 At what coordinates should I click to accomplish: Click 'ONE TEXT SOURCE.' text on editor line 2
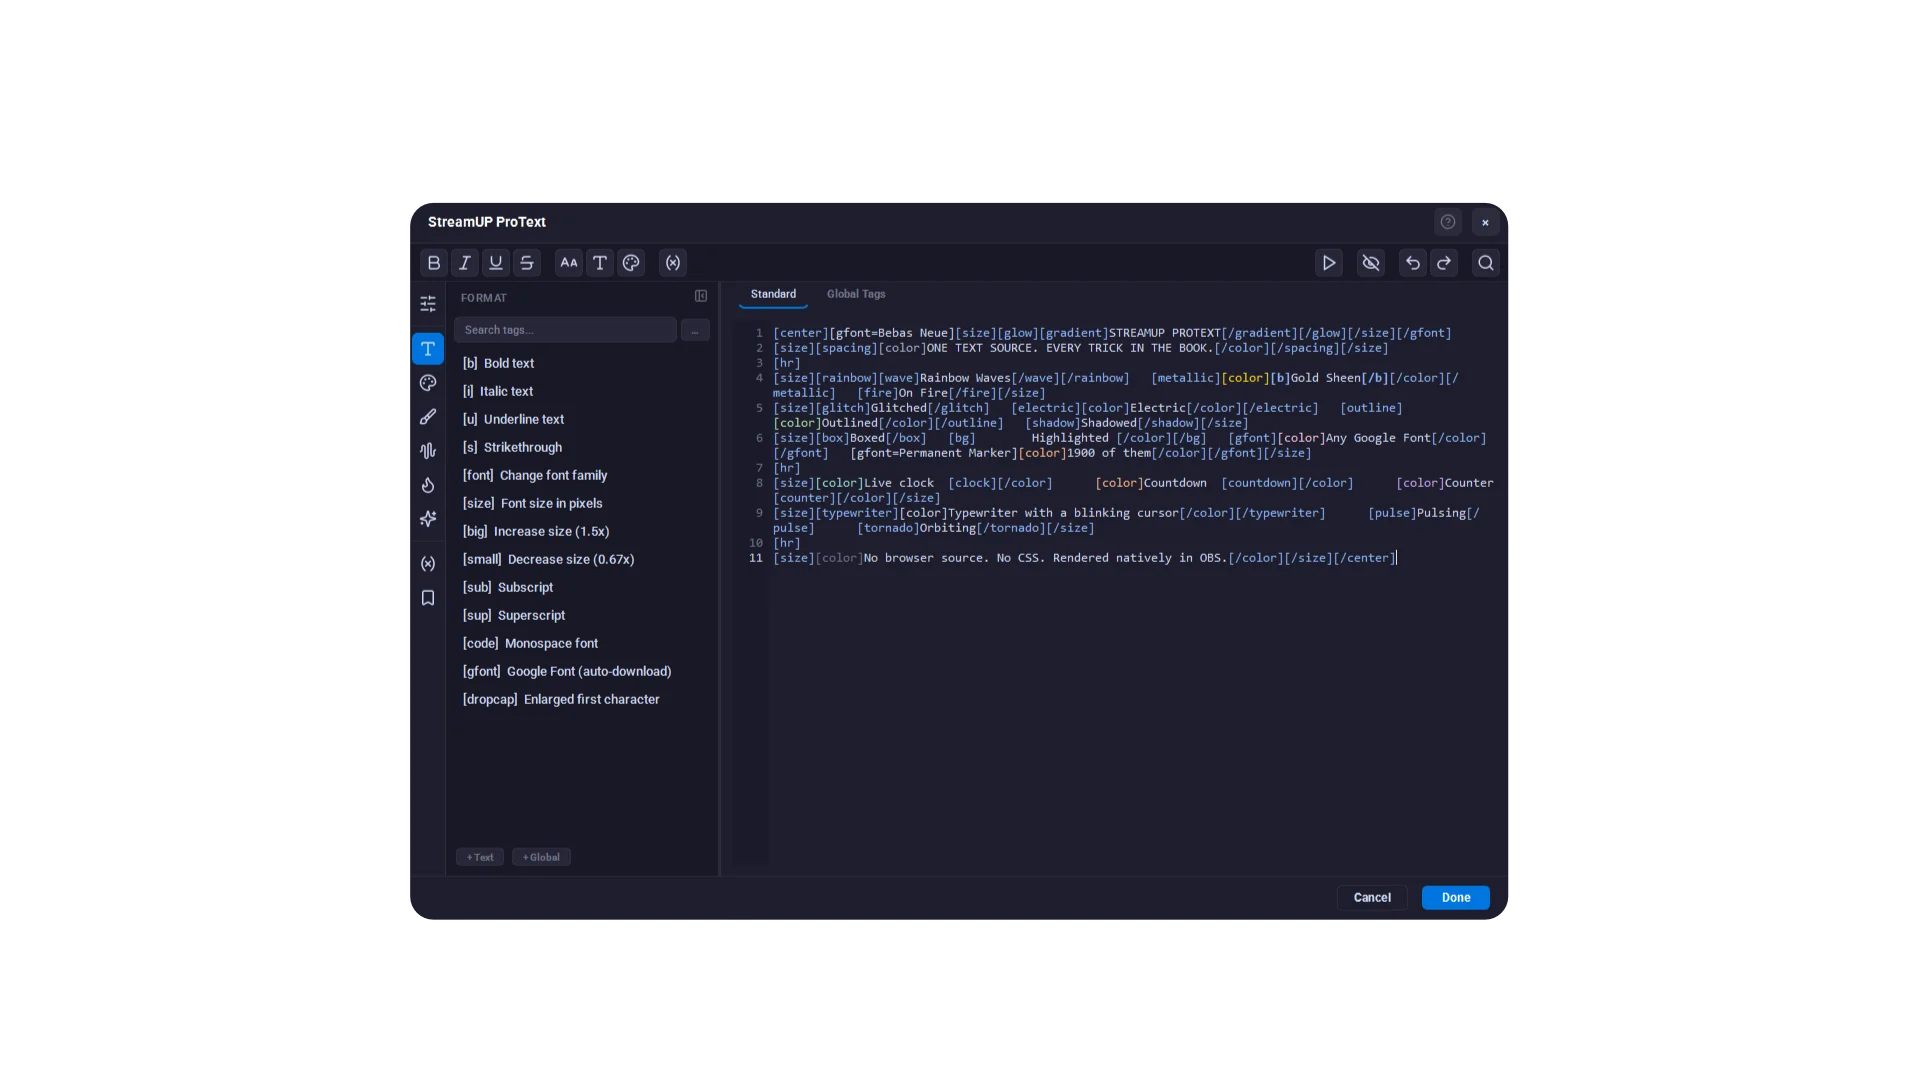point(982,348)
